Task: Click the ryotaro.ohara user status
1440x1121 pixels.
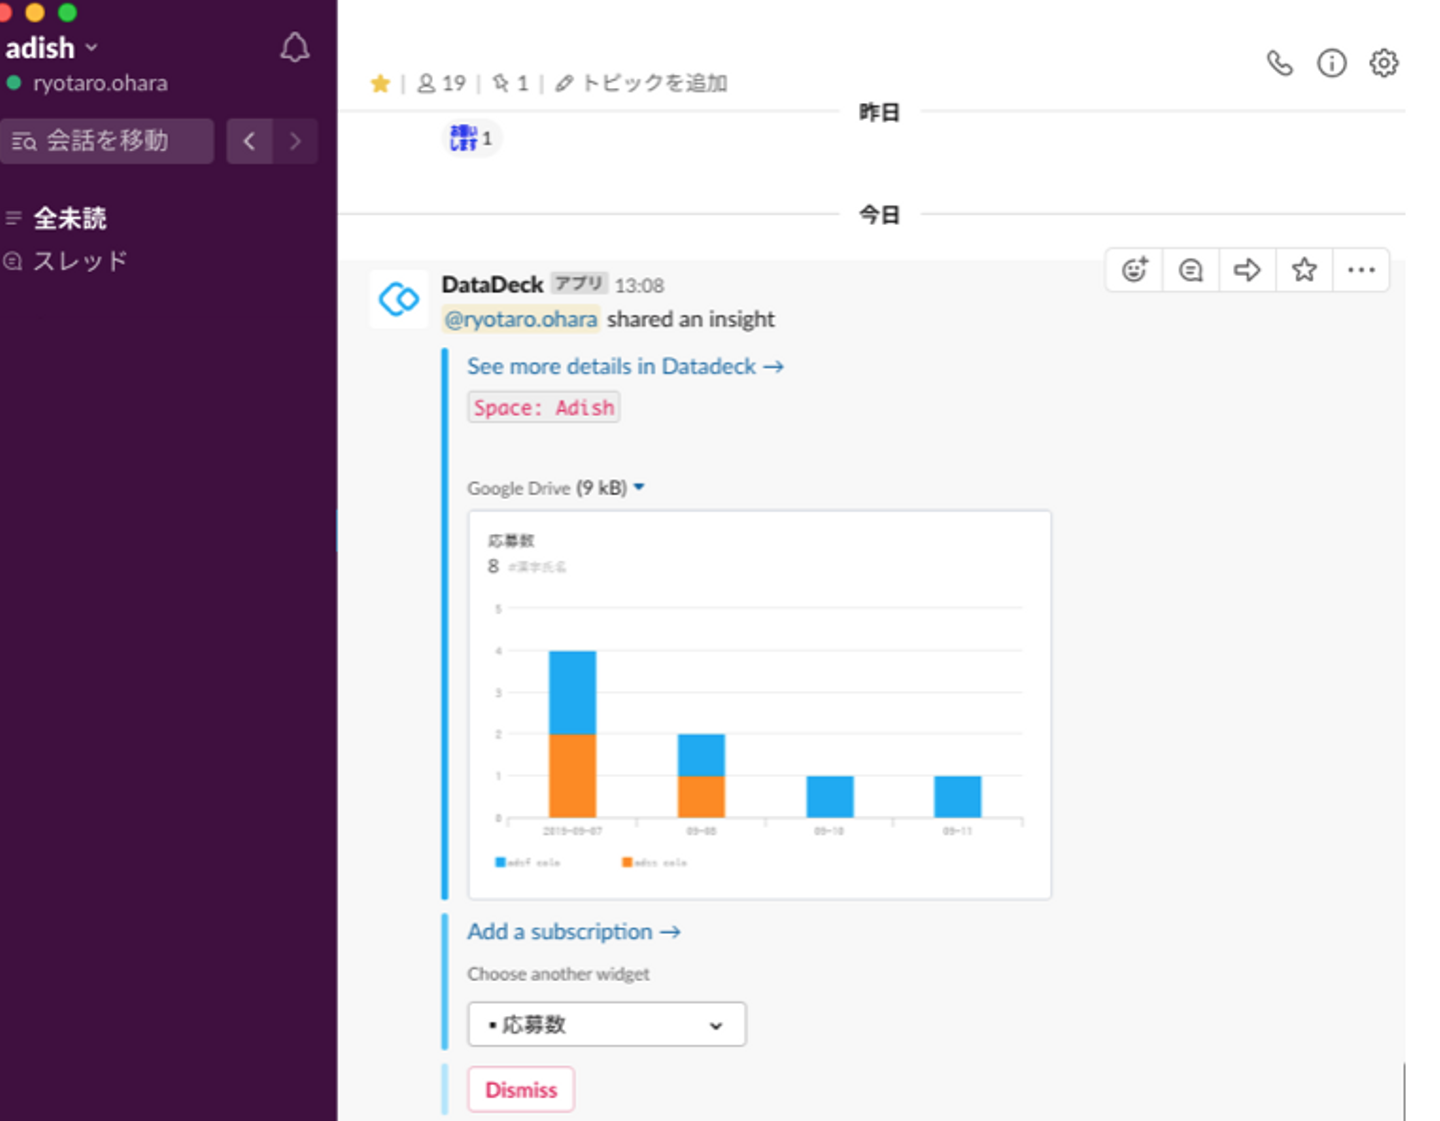Action: [87, 83]
